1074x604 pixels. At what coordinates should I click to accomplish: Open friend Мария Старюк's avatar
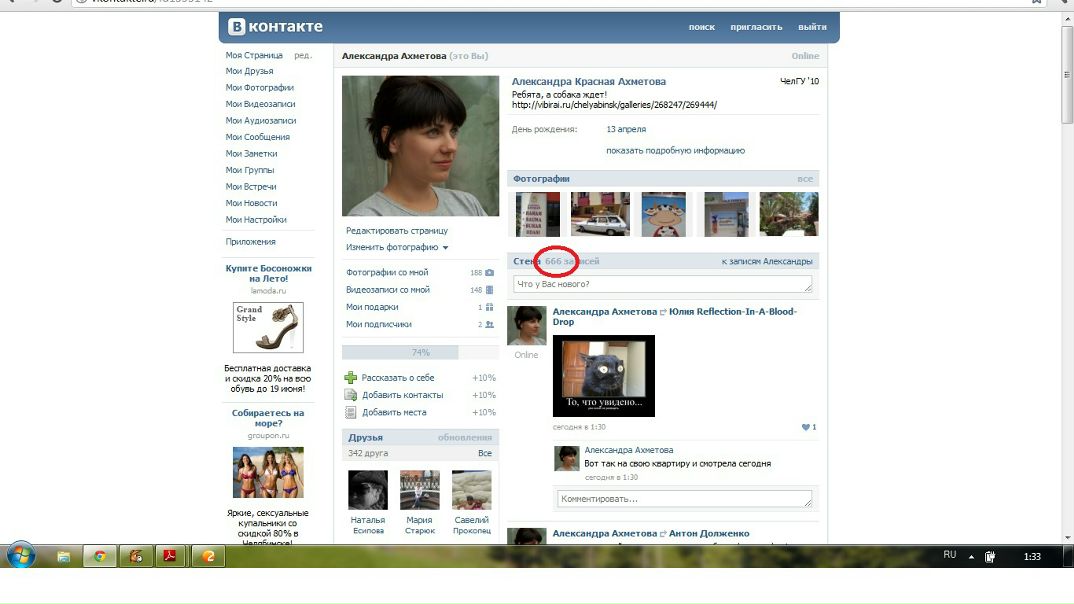tap(420, 490)
